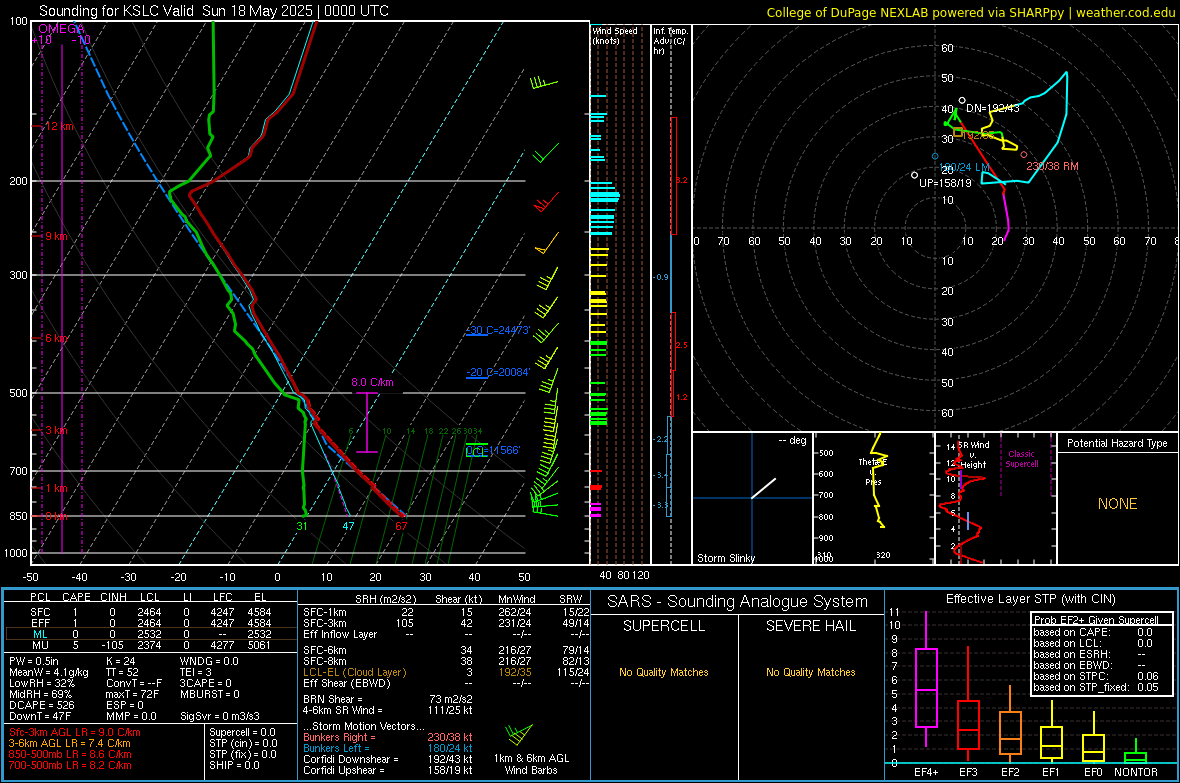The width and height of the screenshot is (1180, 783).
Task: Select the 850 mb pressure label
Action: coord(18,516)
